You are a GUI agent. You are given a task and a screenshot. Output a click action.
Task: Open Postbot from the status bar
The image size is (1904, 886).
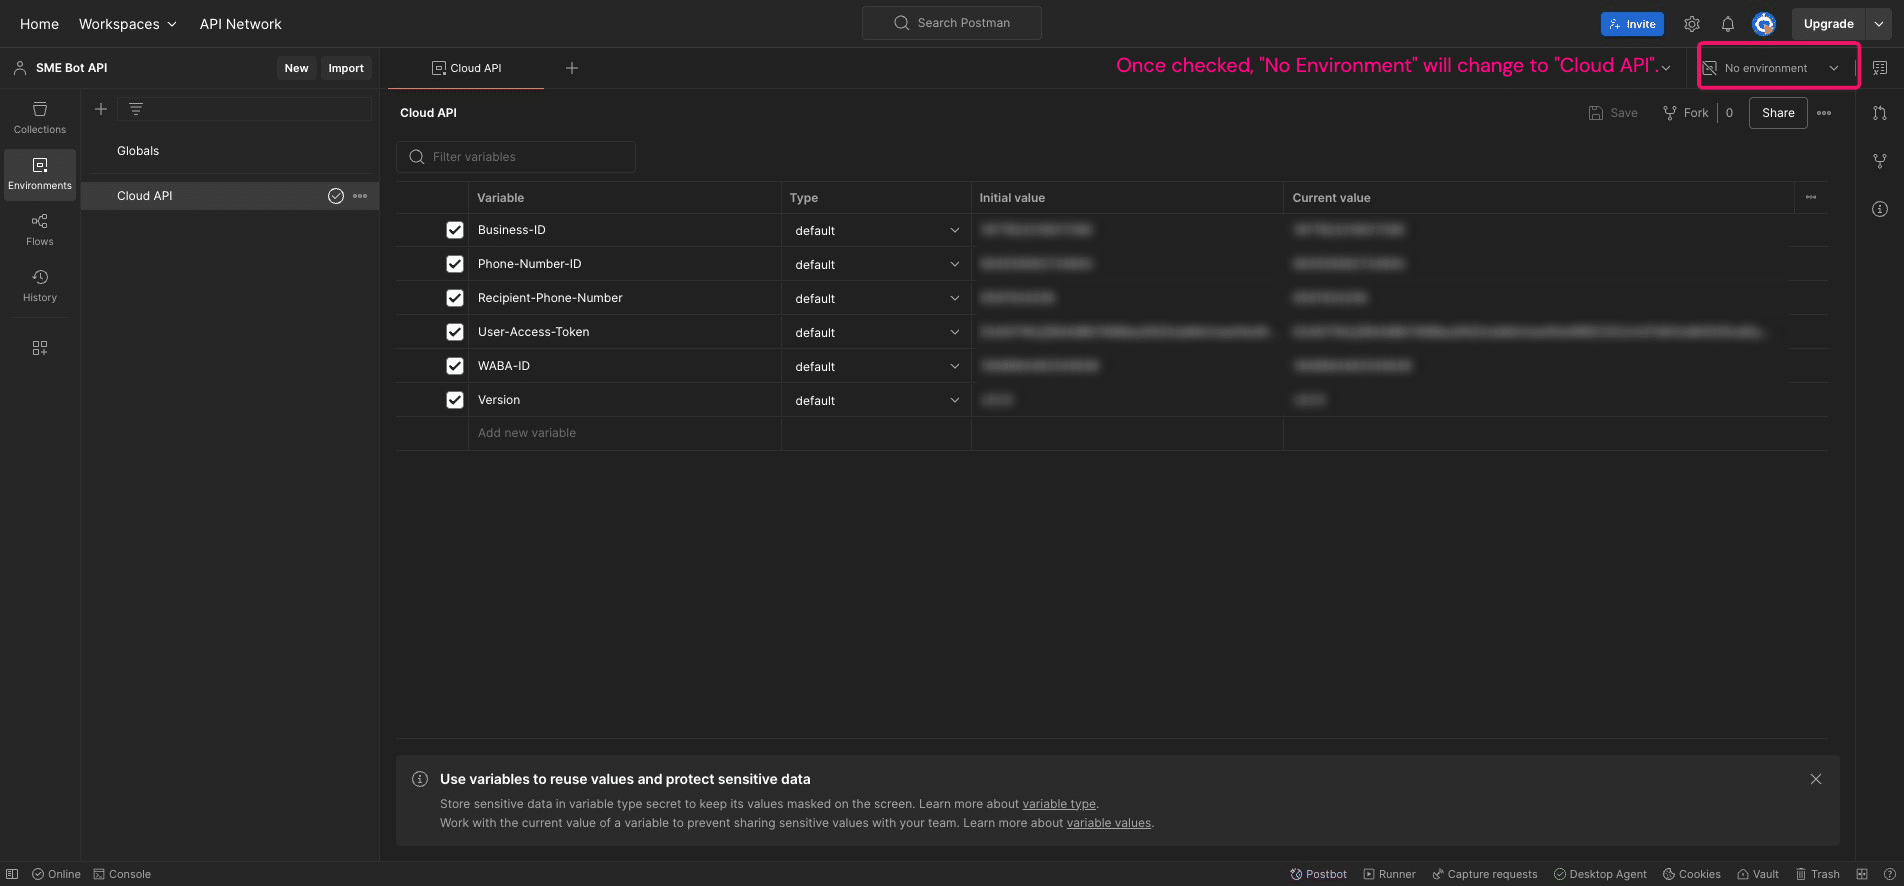click(x=1318, y=874)
